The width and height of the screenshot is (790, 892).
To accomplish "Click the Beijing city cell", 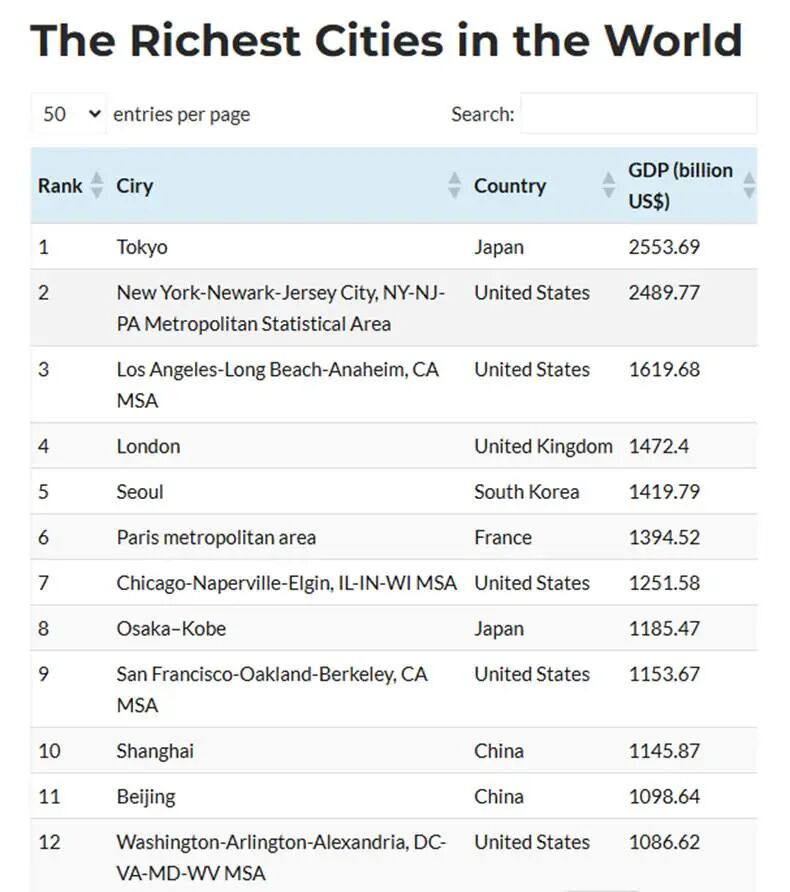I will click(146, 797).
